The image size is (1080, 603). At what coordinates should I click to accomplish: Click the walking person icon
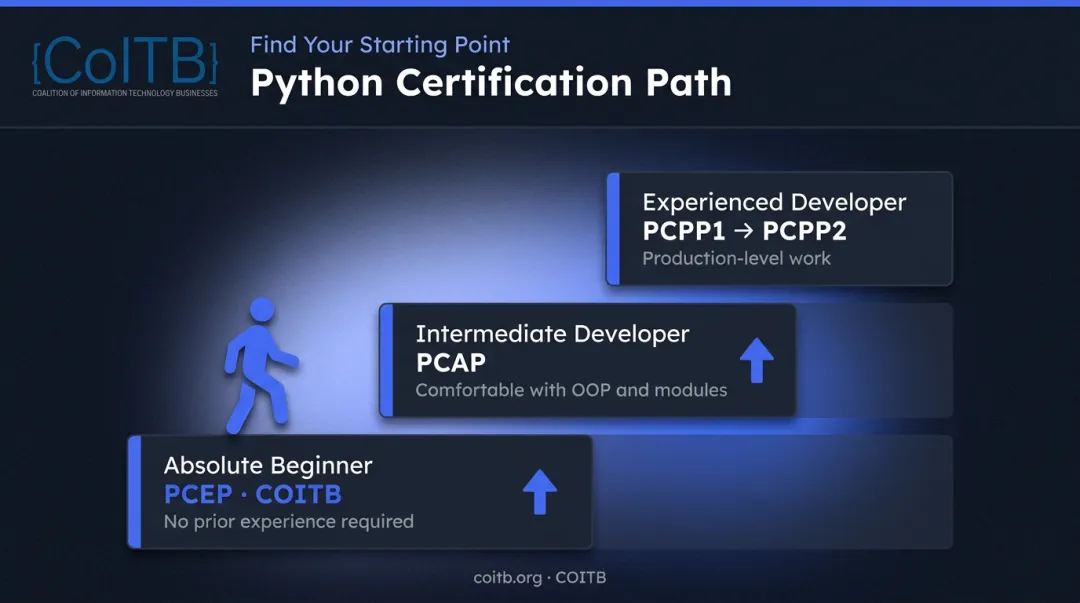pos(260,365)
